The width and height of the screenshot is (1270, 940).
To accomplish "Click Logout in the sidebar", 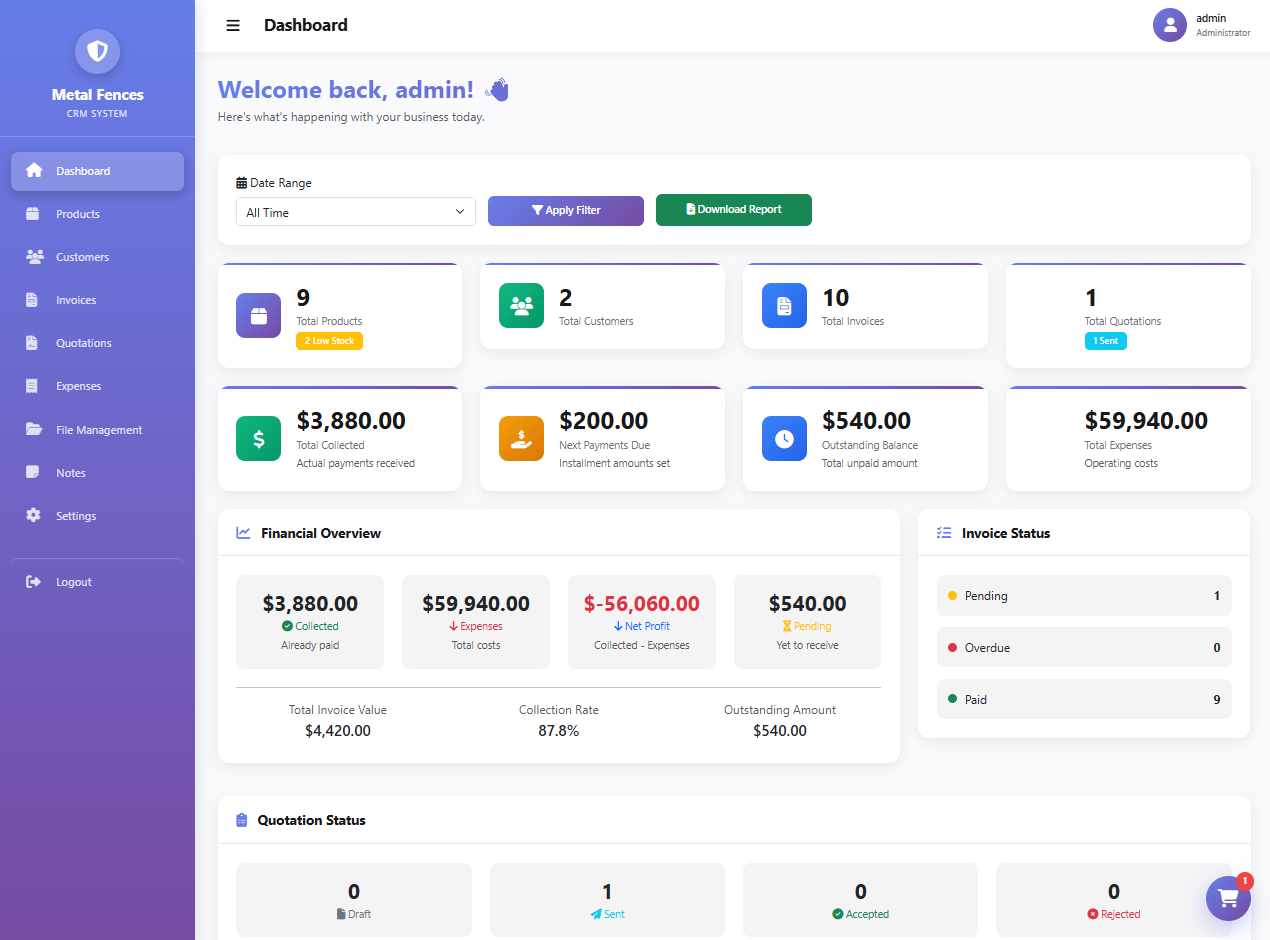I will (x=34, y=581).
